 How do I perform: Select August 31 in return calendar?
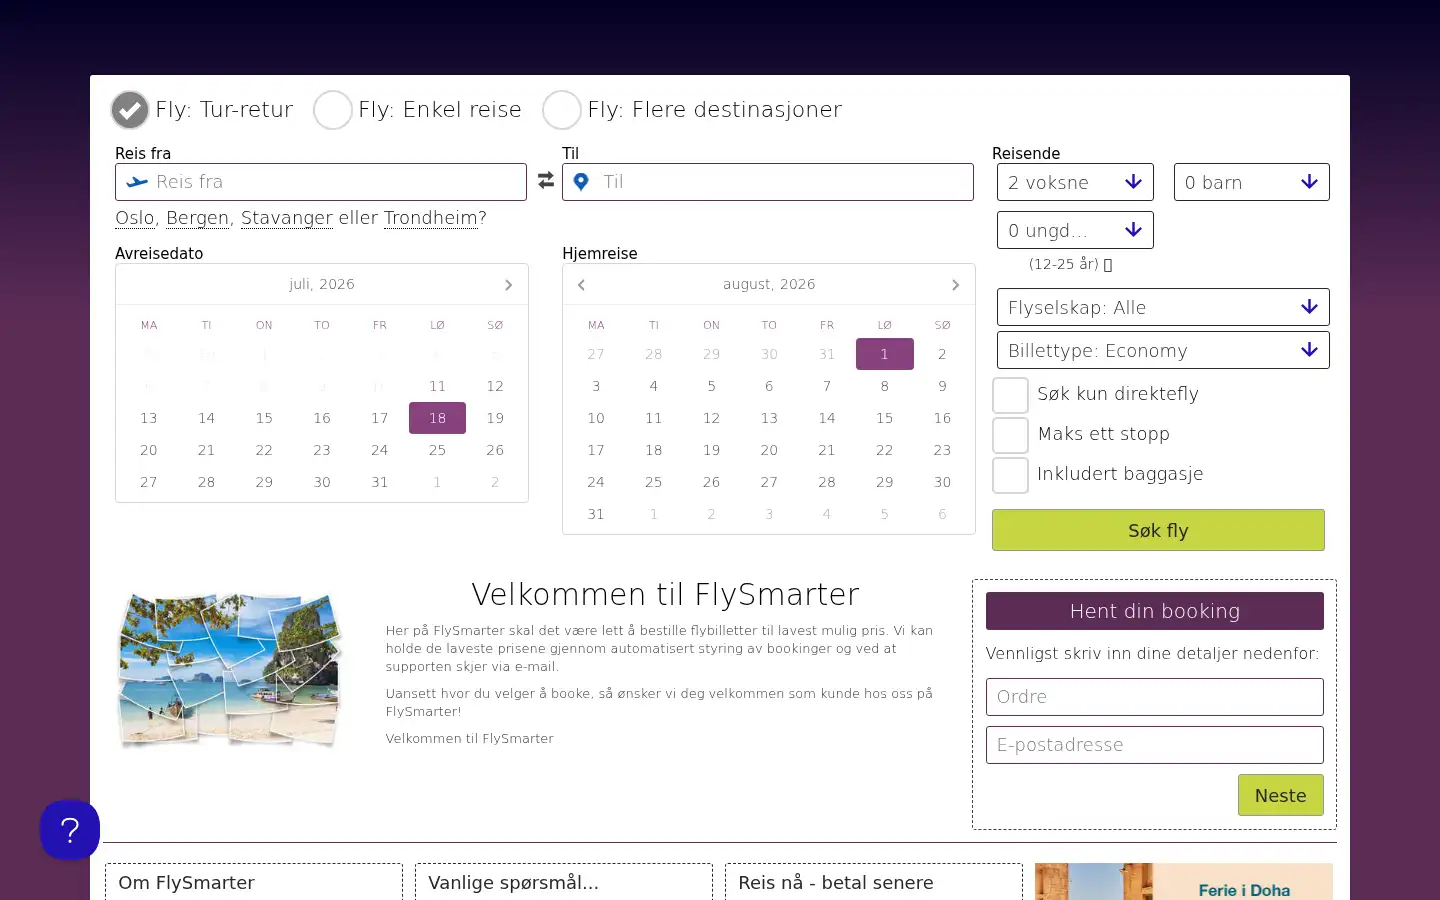[x=596, y=514]
